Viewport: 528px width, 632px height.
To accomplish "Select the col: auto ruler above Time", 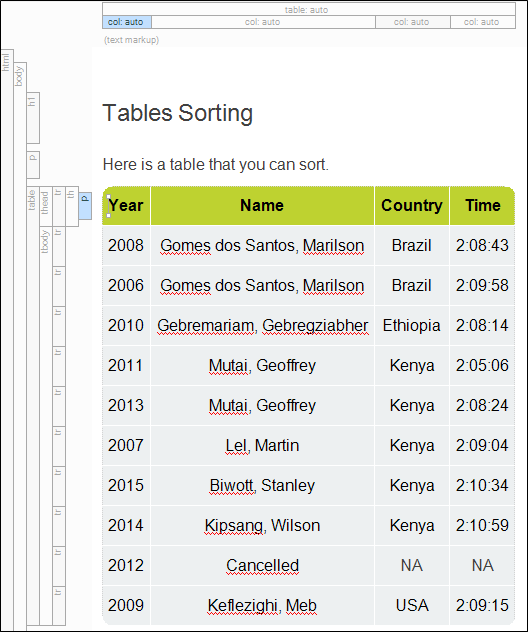I will click(483, 22).
